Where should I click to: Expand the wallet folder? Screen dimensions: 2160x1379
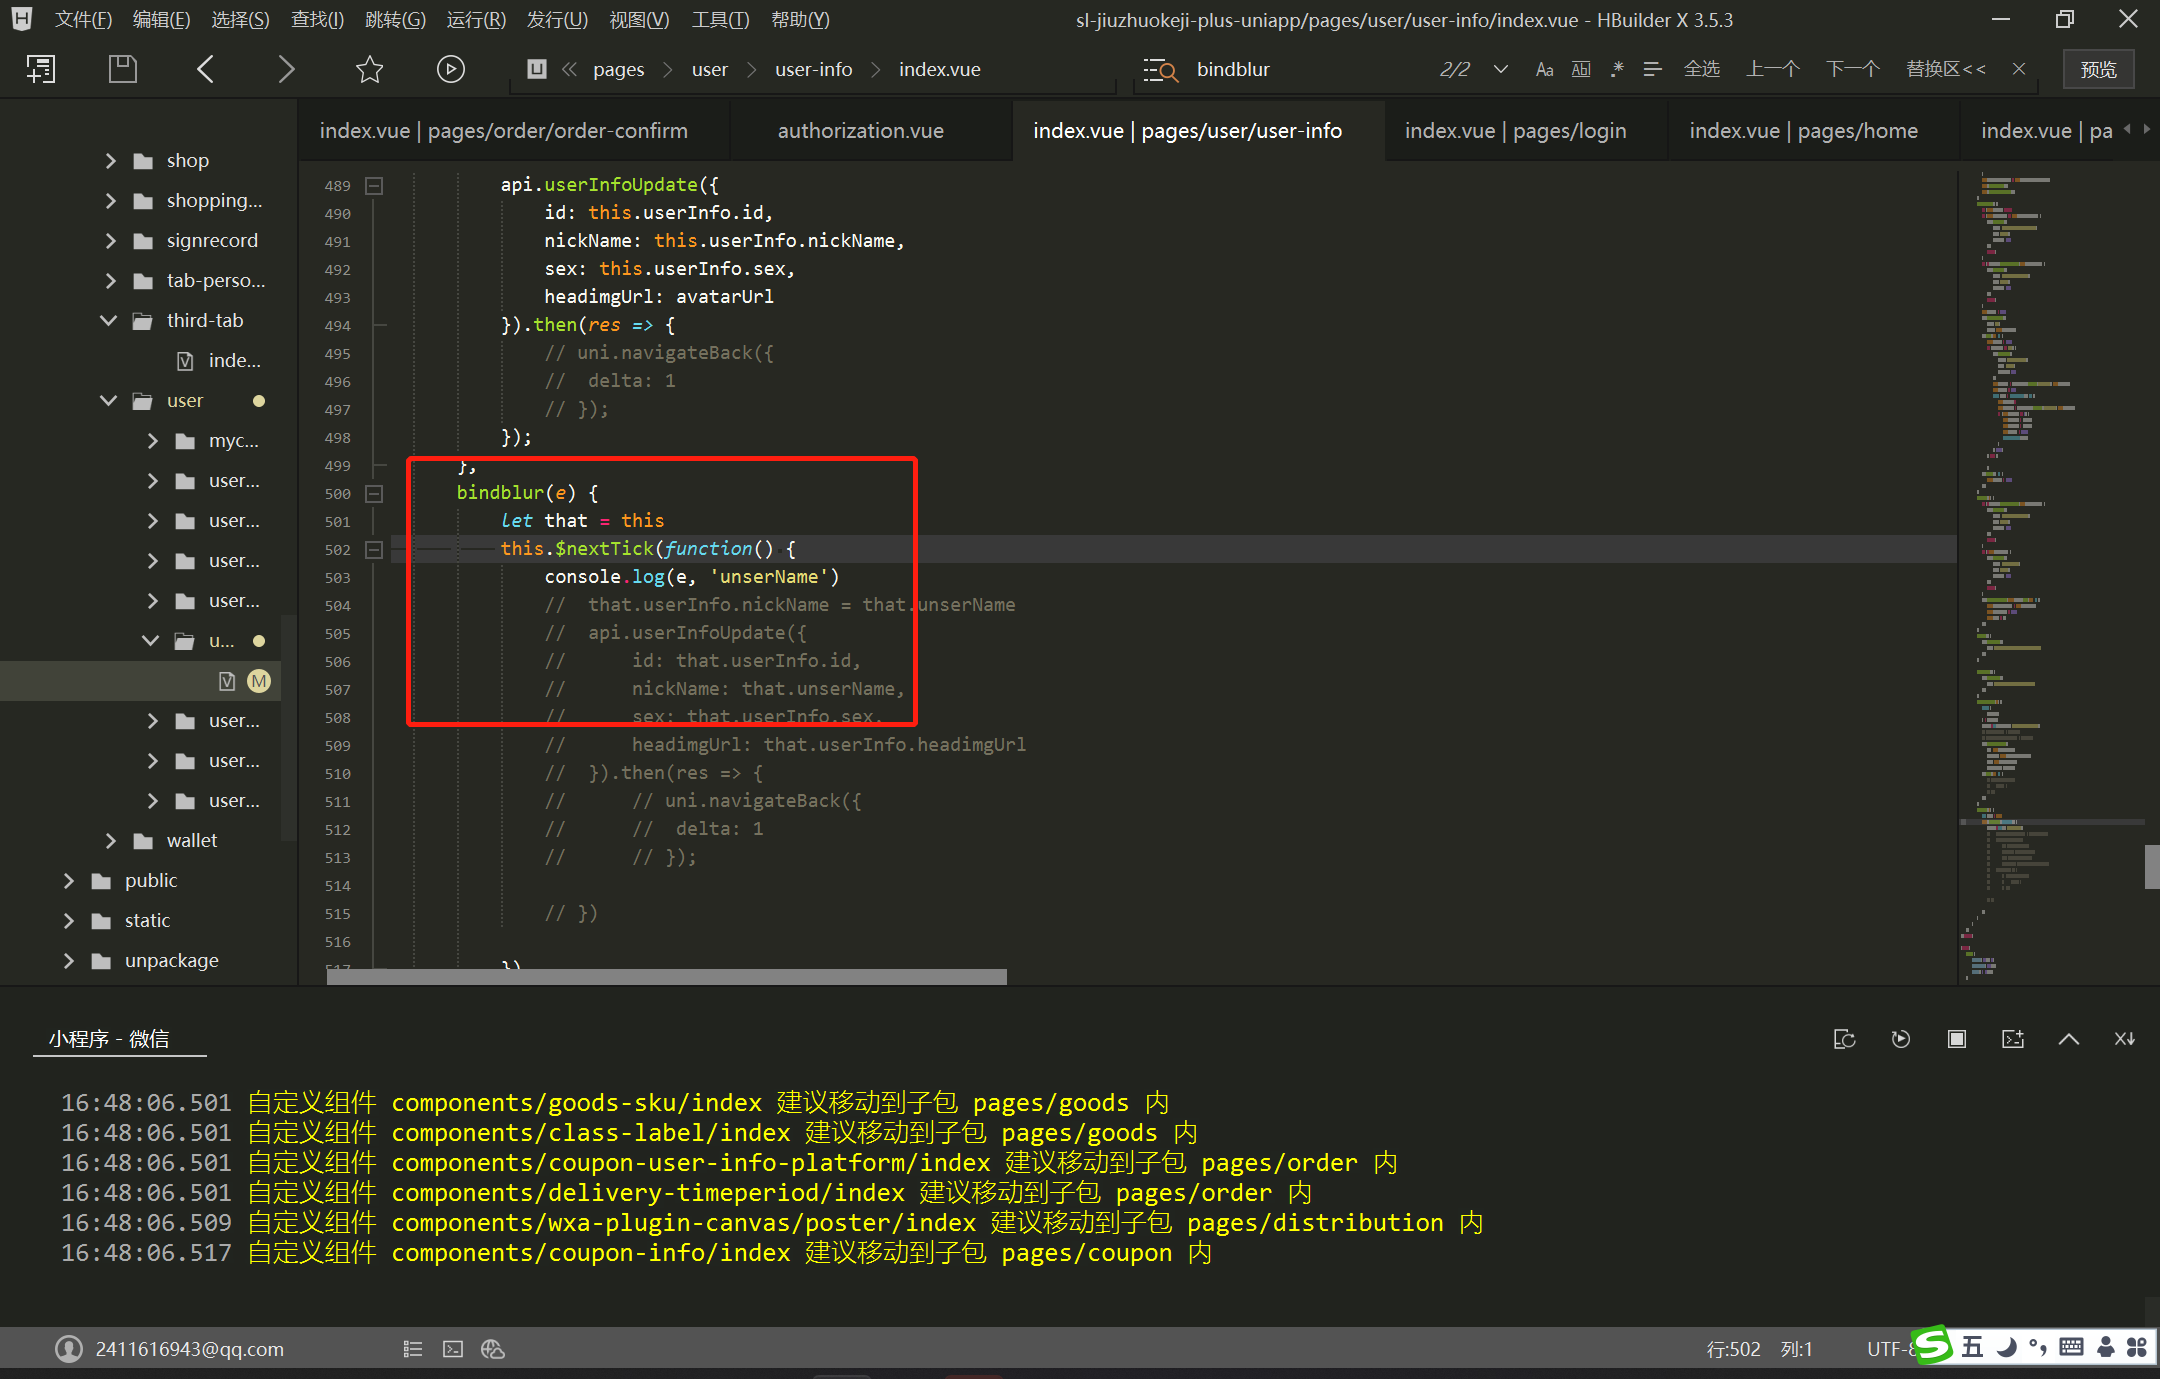coord(110,841)
